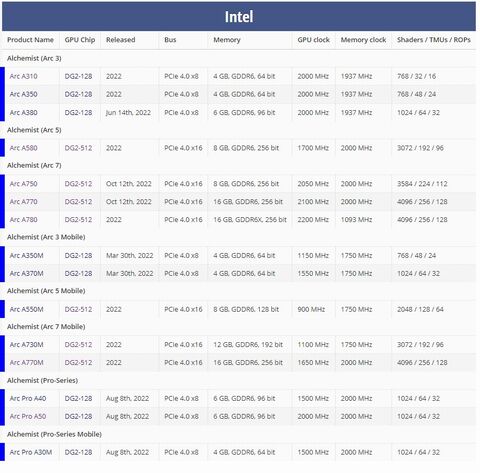480x473 pixels.
Task: Open the Arc Pro A40 product link
Action: 28,399
